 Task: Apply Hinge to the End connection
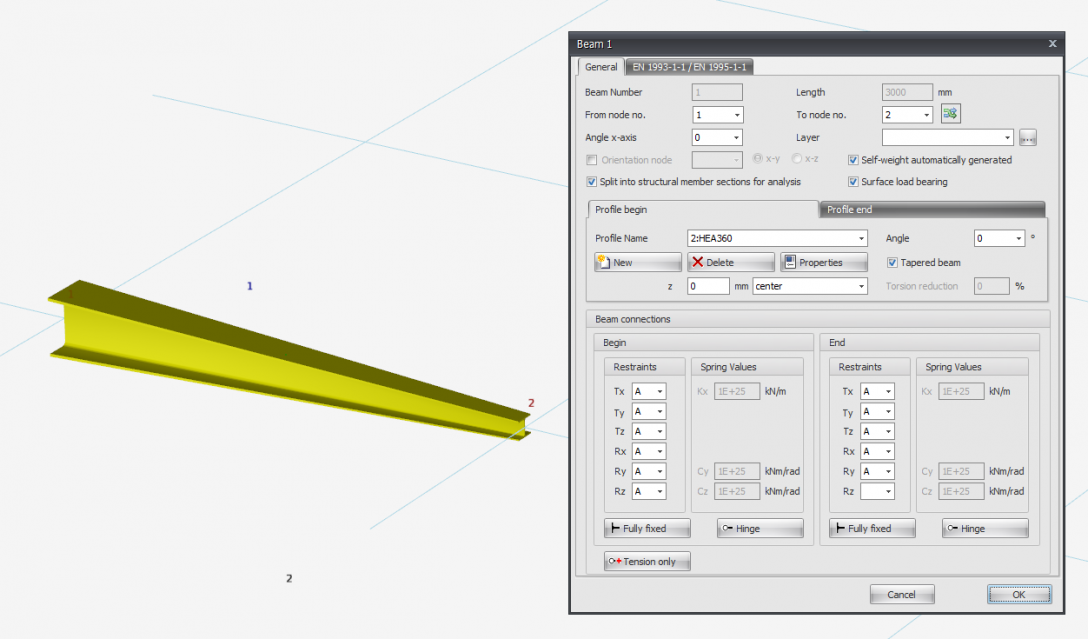pos(984,527)
